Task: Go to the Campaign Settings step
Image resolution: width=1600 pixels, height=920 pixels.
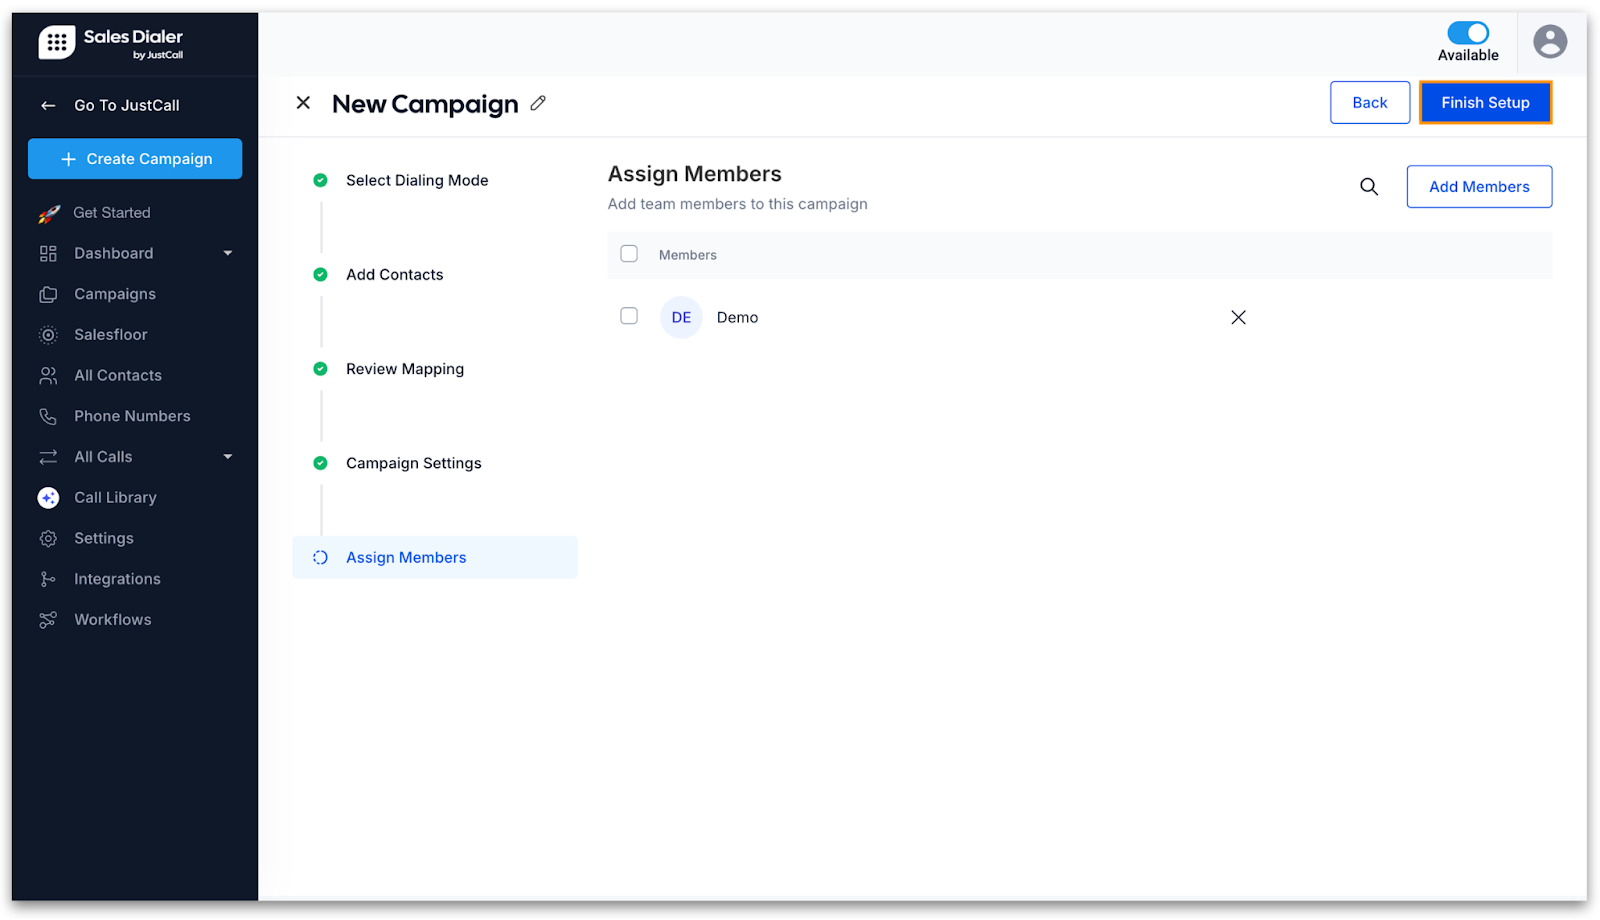Action: [413, 463]
